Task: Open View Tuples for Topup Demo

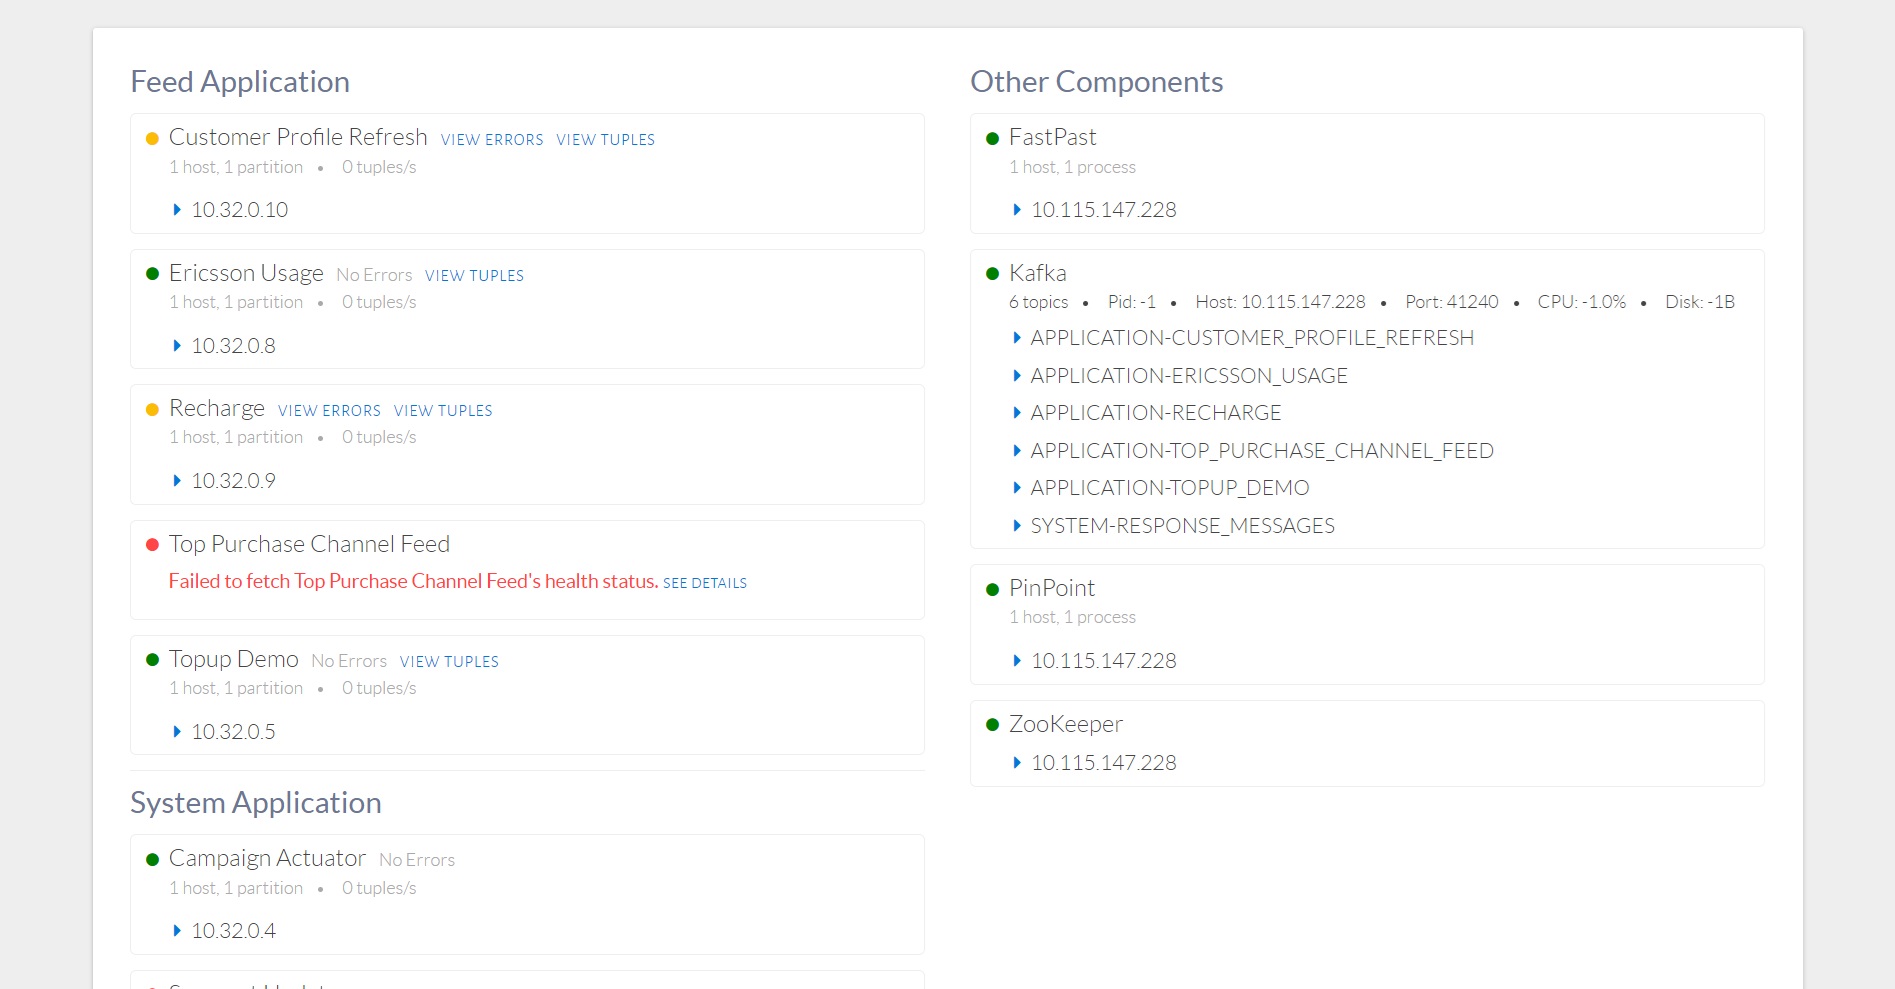Action: [449, 662]
